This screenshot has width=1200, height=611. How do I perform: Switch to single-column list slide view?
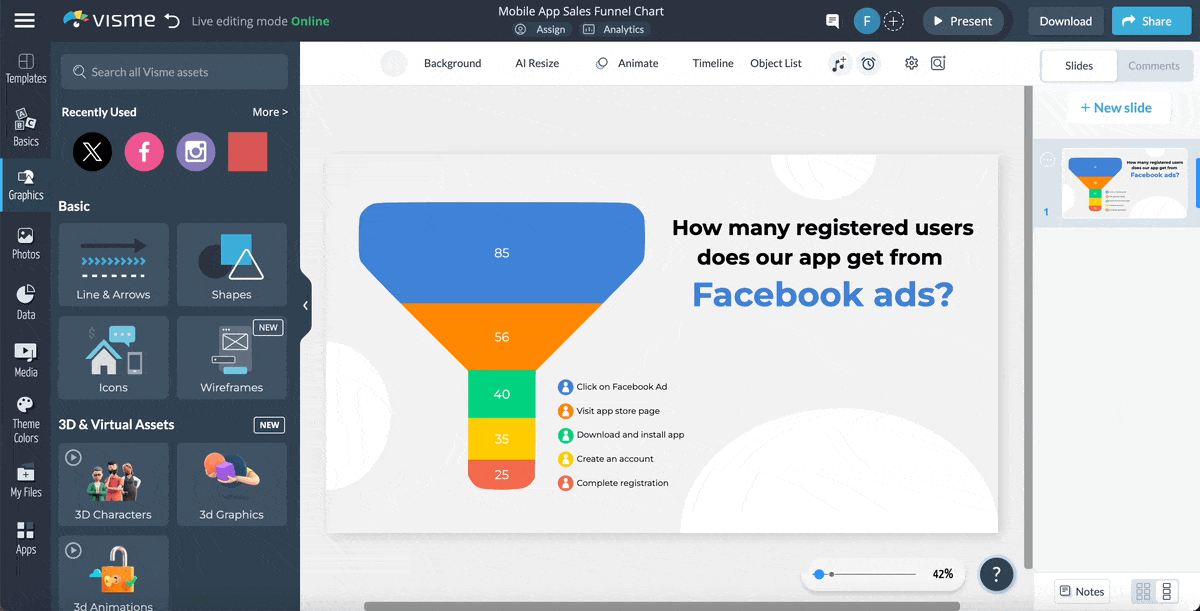tap(1167, 591)
